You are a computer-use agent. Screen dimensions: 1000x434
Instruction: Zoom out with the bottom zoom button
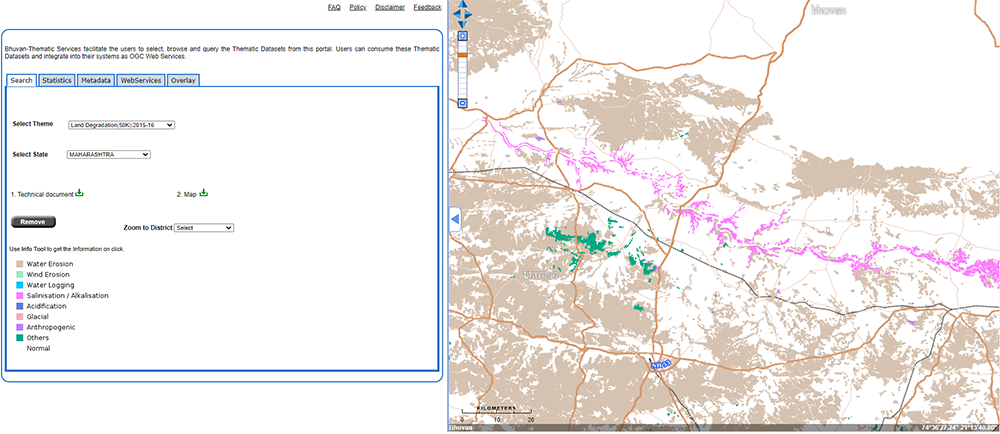pyautogui.click(x=463, y=103)
